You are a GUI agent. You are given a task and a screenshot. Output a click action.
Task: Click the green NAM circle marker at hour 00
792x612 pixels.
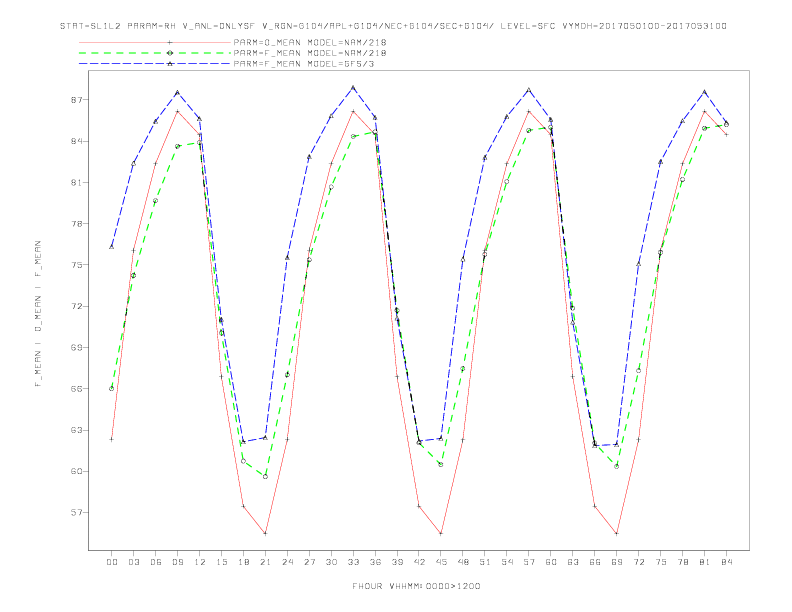tap(112, 388)
